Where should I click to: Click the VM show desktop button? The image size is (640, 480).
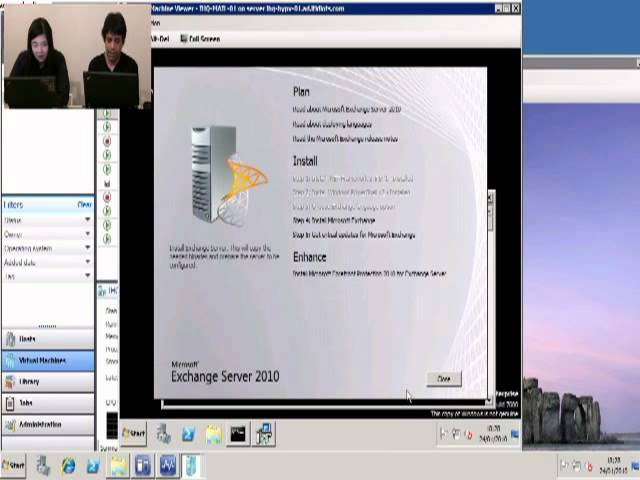click(x=515, y=433)
